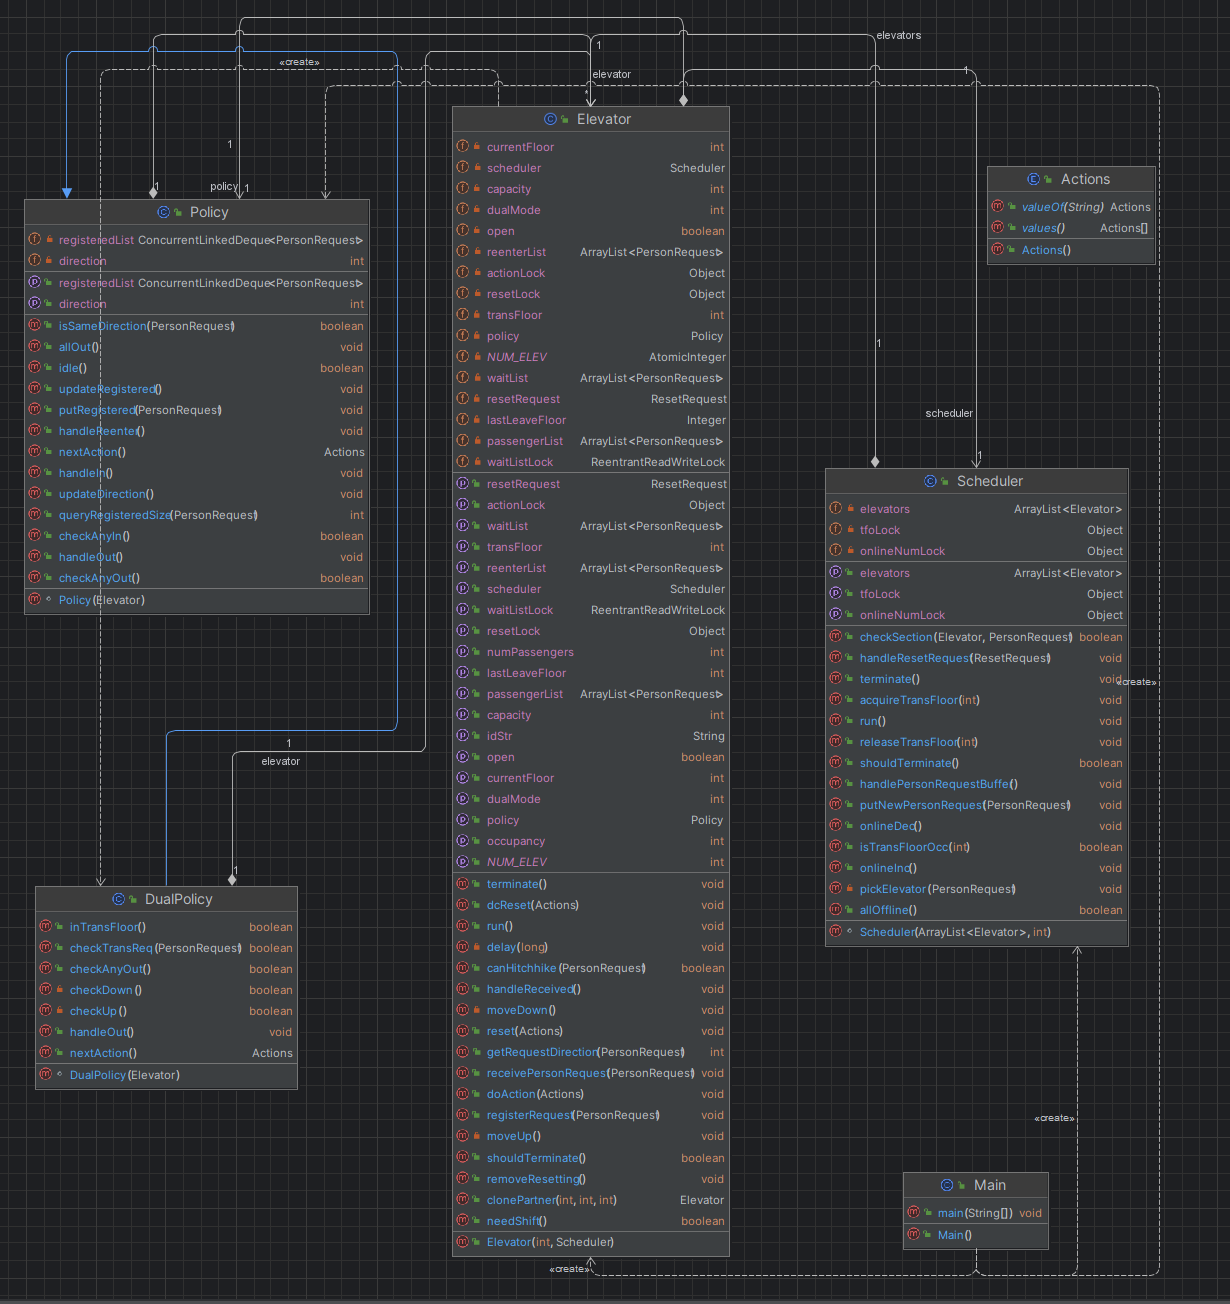Viewport: 1230px width, 1304px height.
Task: Select the Elevator class title
Action: (604, 119)
